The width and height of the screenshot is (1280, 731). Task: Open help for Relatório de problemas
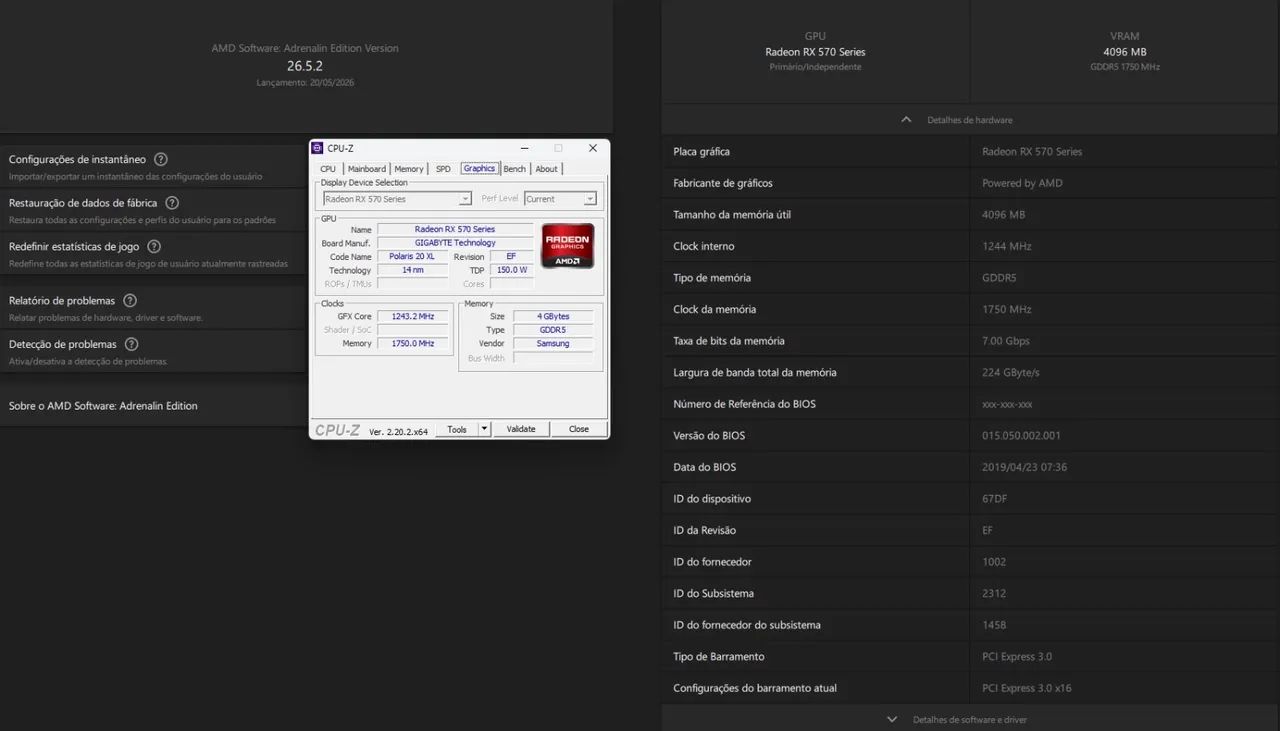tap(130, 300)
